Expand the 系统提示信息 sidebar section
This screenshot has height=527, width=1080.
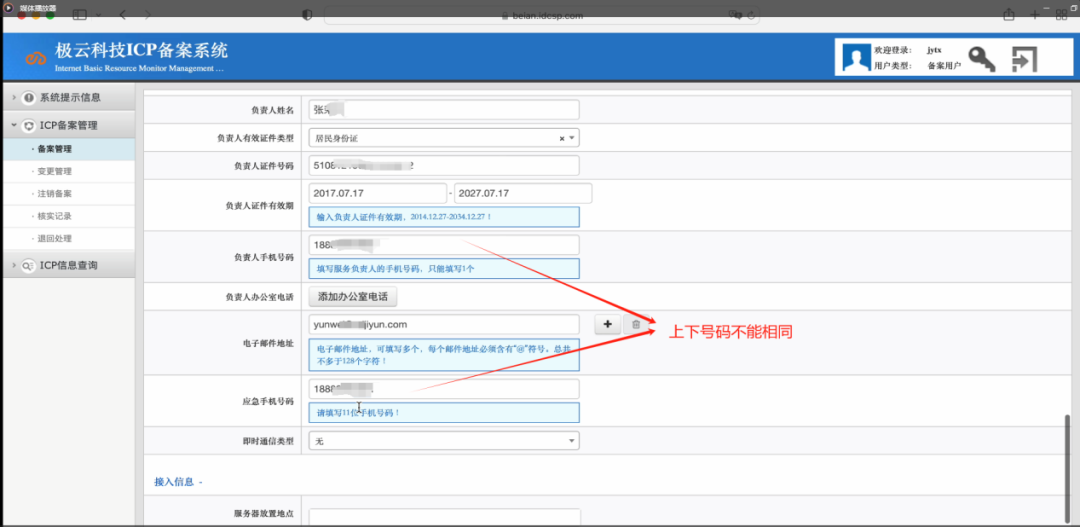68,98
